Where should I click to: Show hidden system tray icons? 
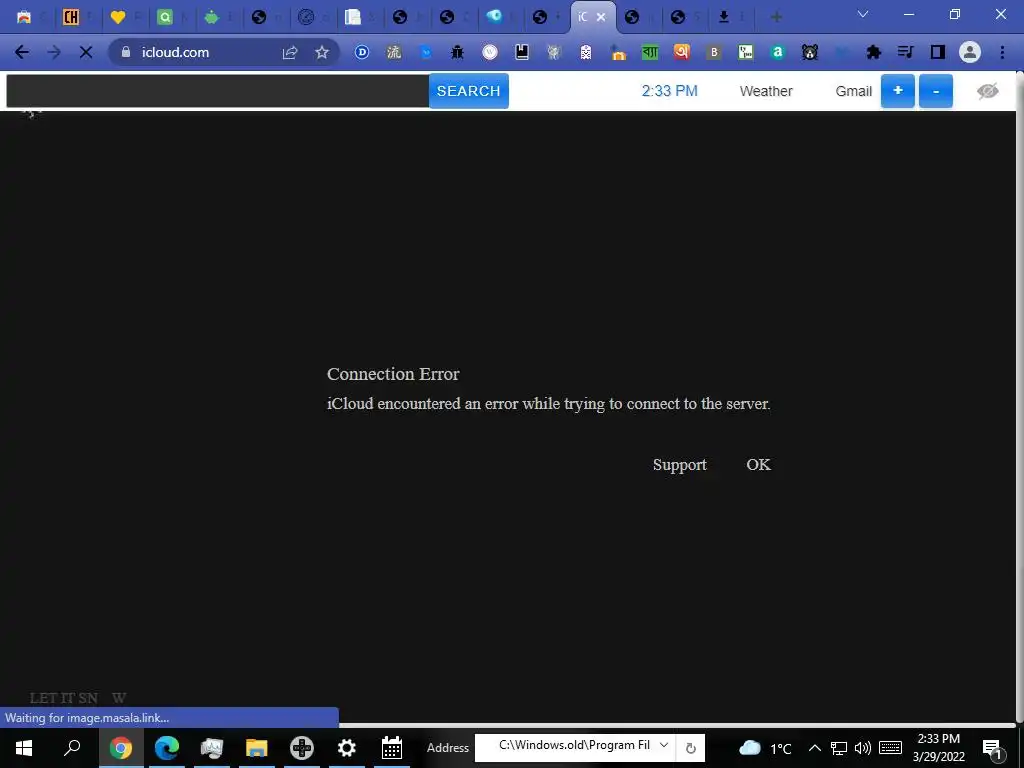(x=814, y=748)
